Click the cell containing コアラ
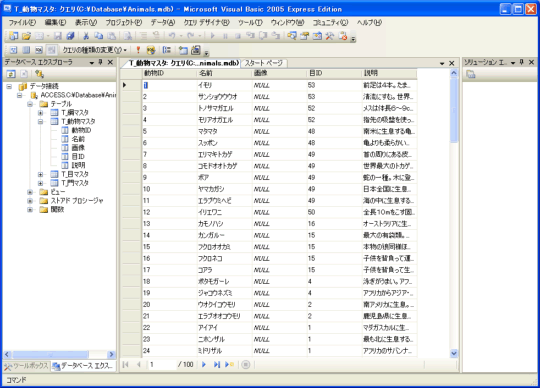Screen dimensions: 540x388 coord(224,270)
